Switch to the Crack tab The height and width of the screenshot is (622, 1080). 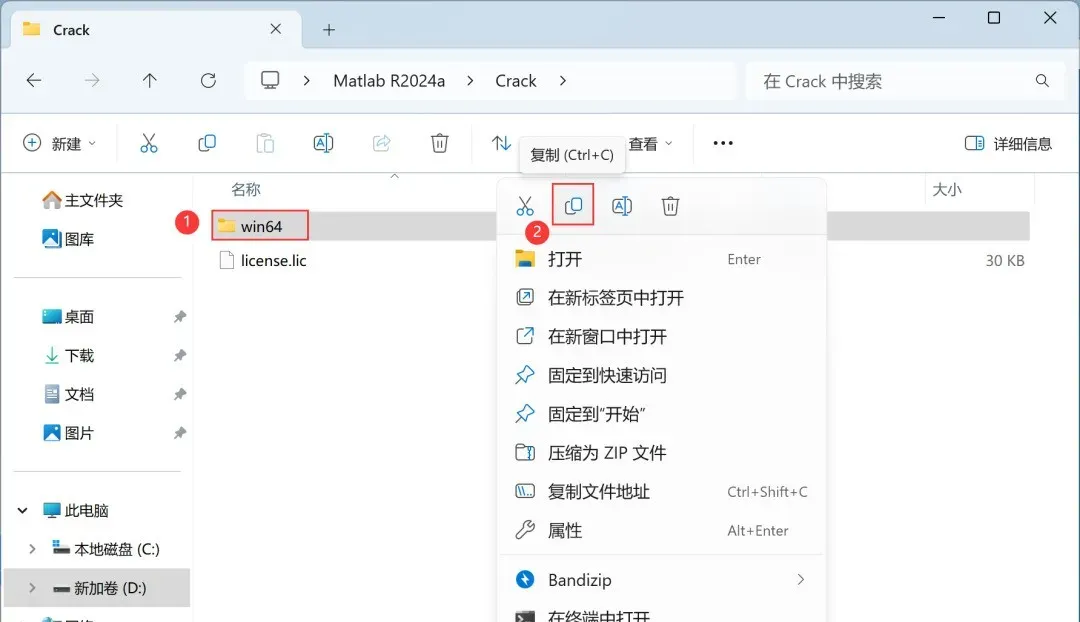pyautogui.click(x=156, y=30)
